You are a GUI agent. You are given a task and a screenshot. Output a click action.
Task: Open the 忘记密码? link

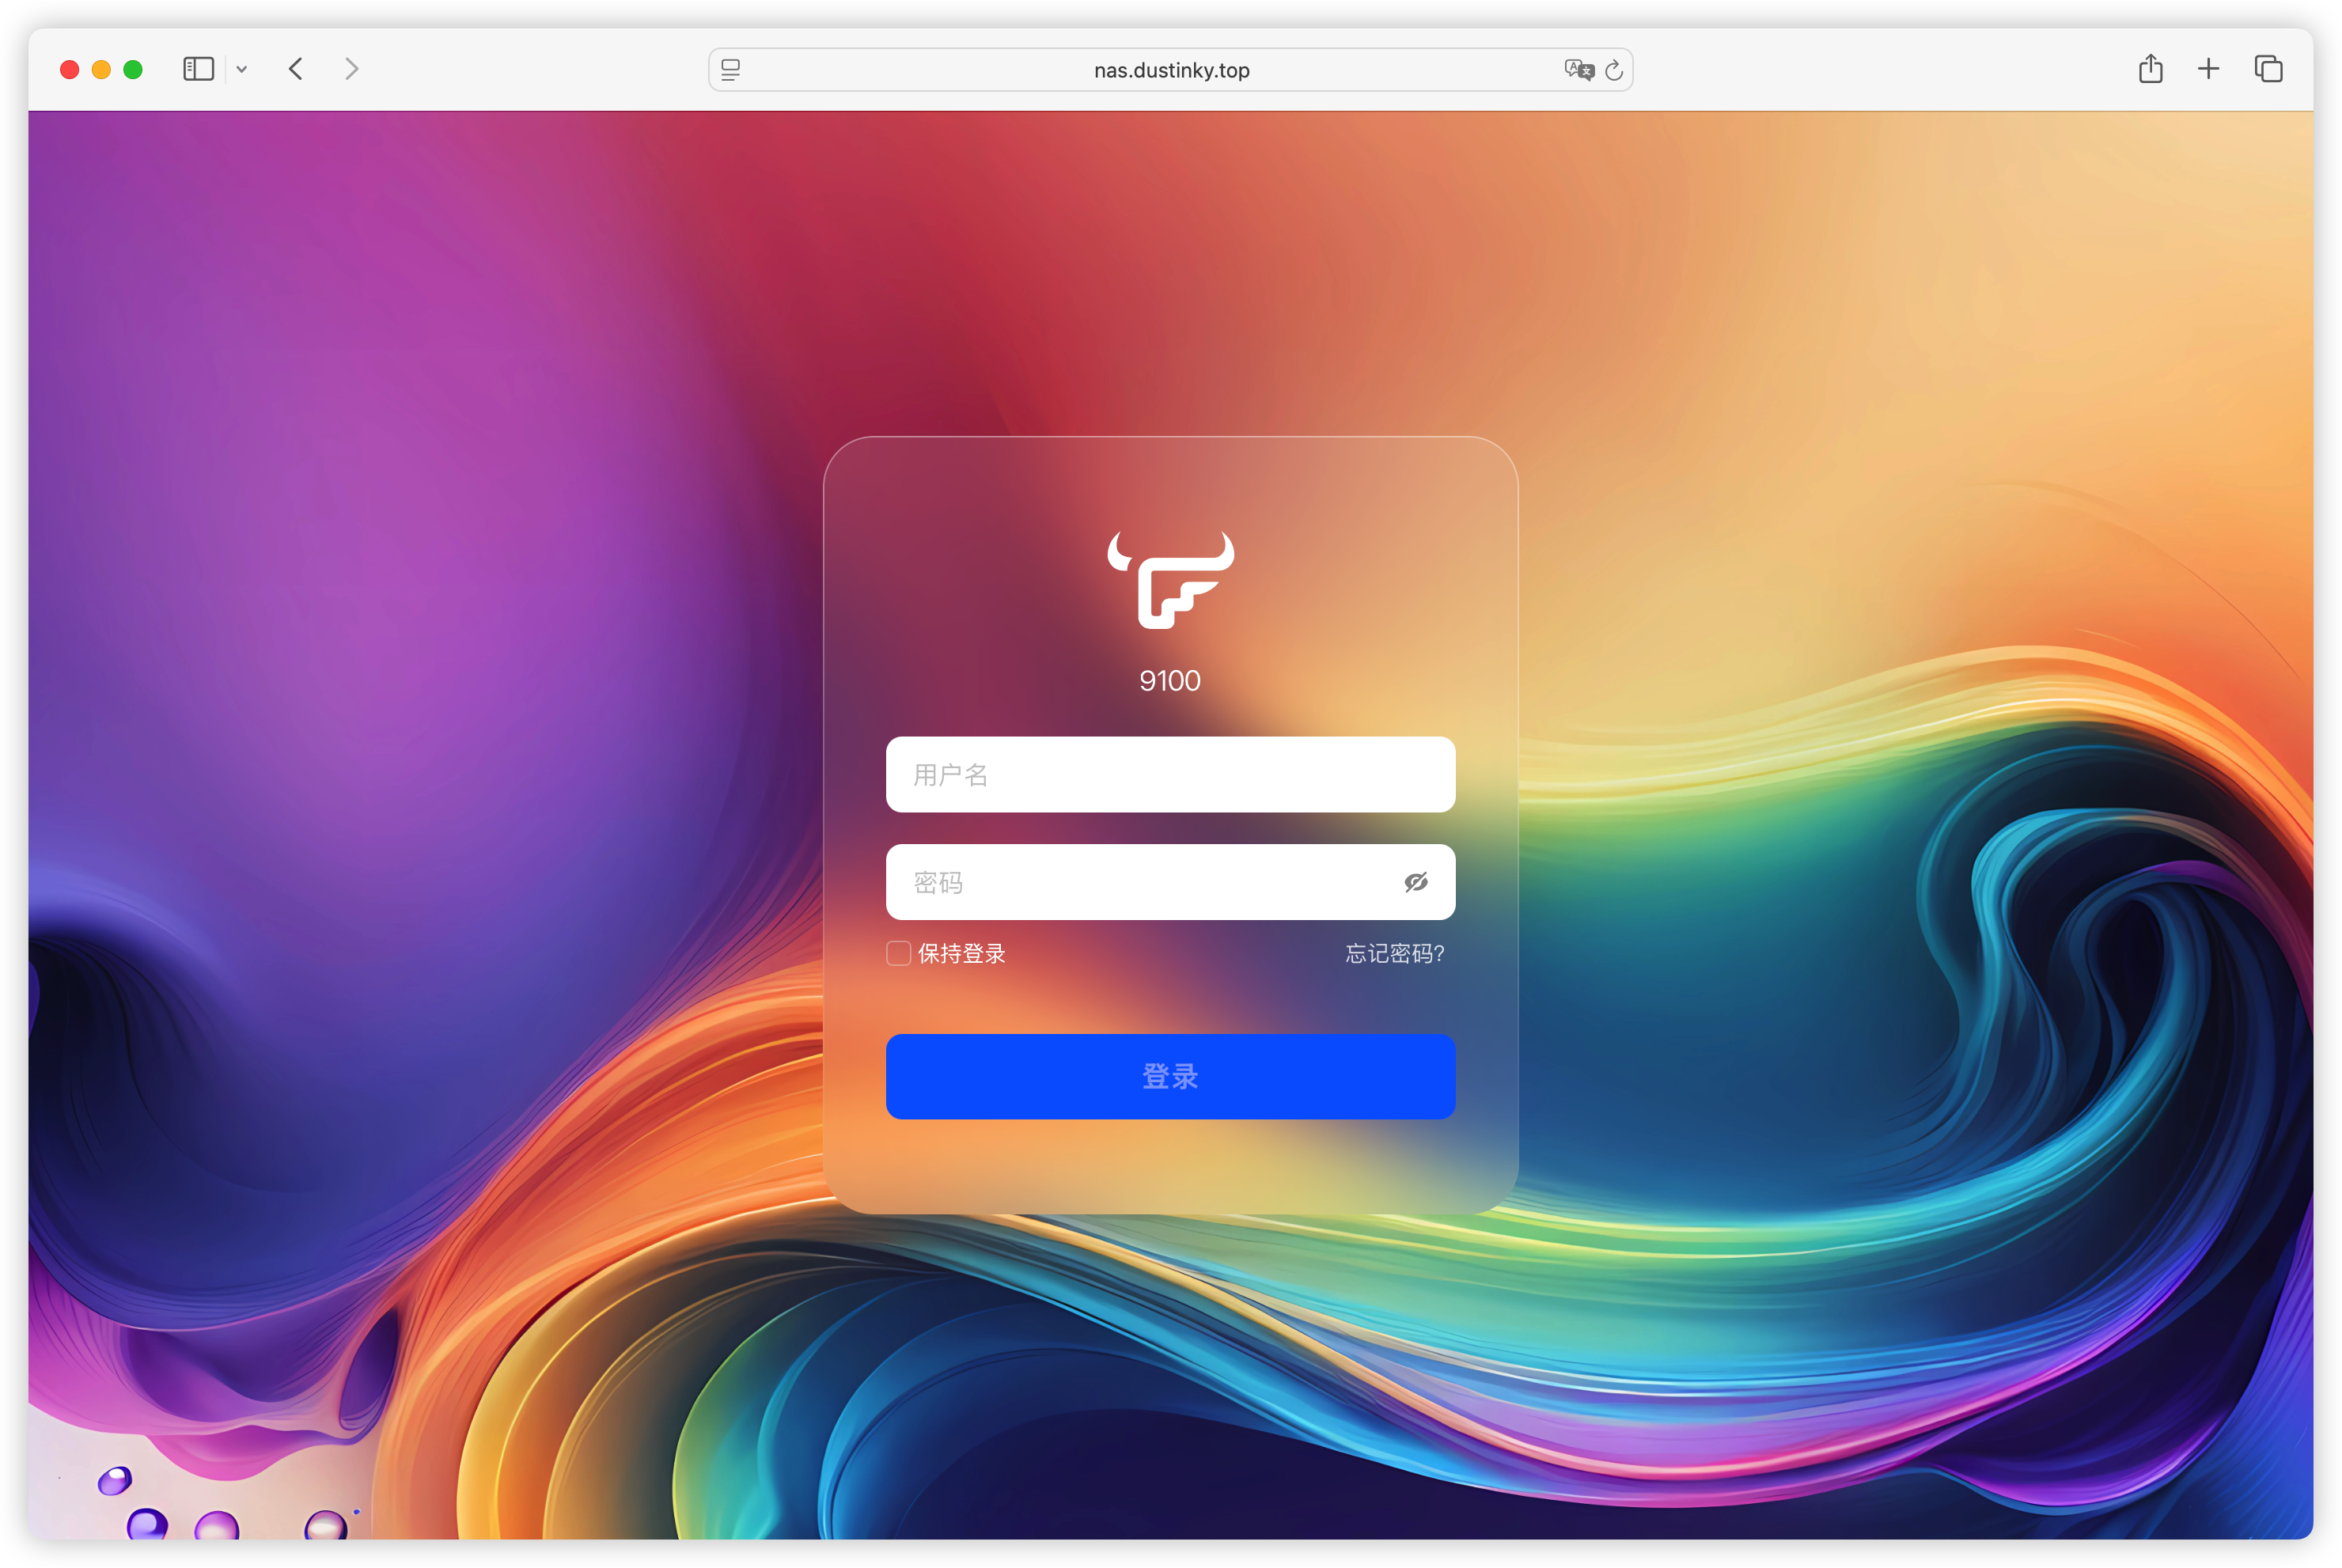(1395, 954)
